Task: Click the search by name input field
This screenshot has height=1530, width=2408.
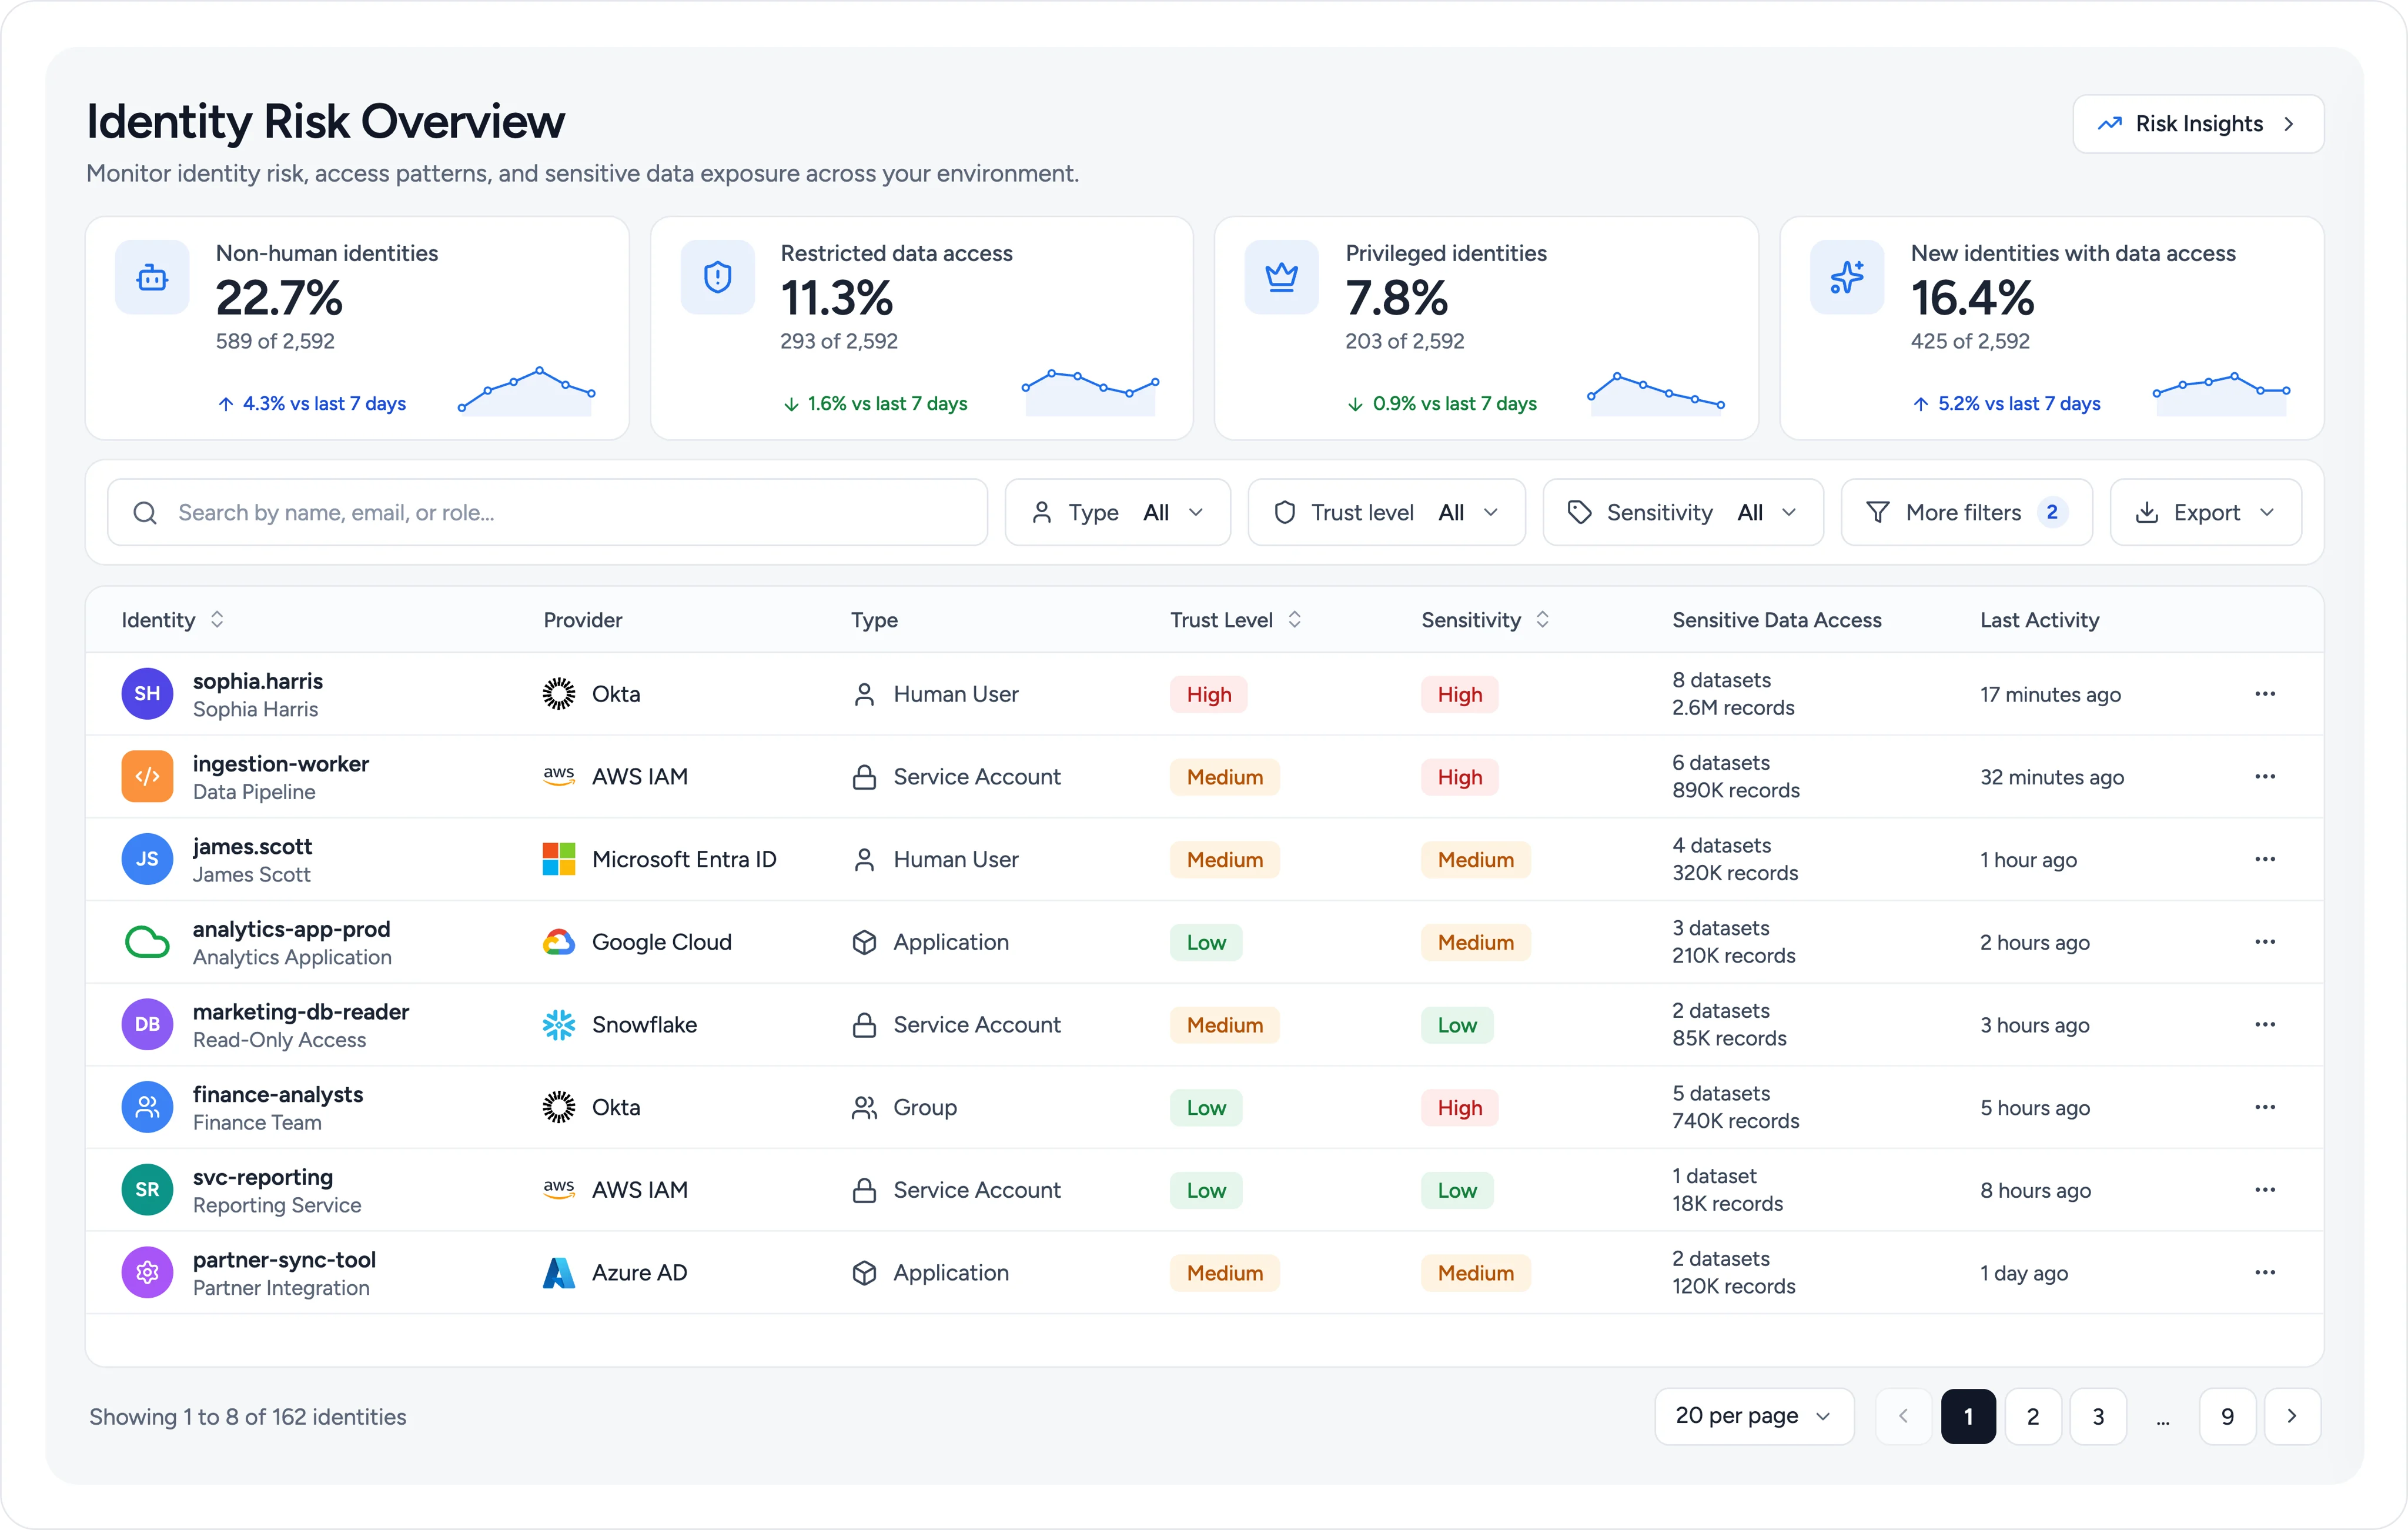Action: 547,513
